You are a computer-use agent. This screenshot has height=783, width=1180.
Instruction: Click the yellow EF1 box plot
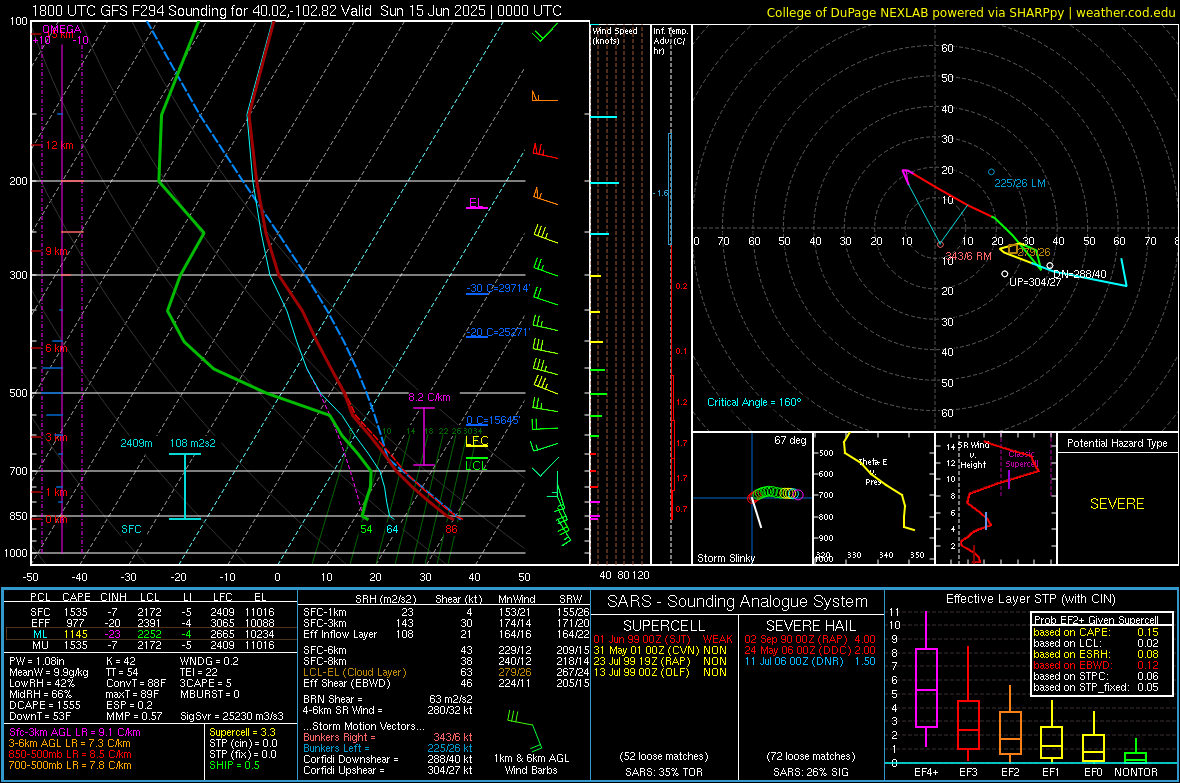pyautogui.click(x=1051, y=733)
